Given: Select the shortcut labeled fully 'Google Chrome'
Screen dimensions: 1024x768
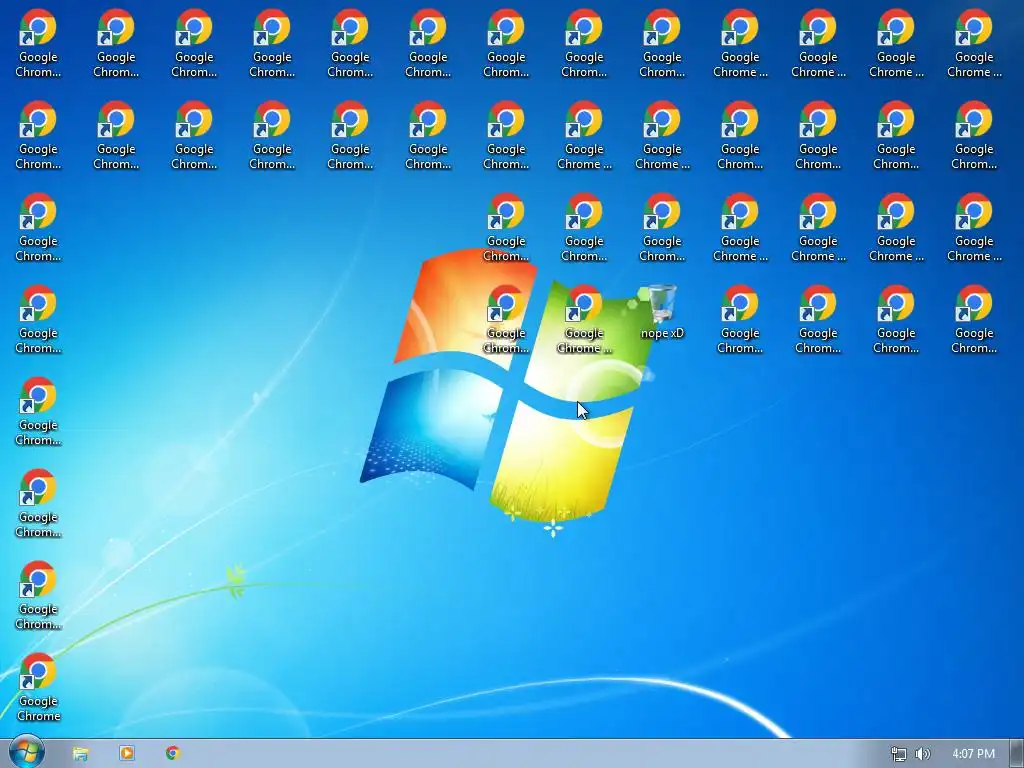Looking at the screenshot, I should [39, 687].
